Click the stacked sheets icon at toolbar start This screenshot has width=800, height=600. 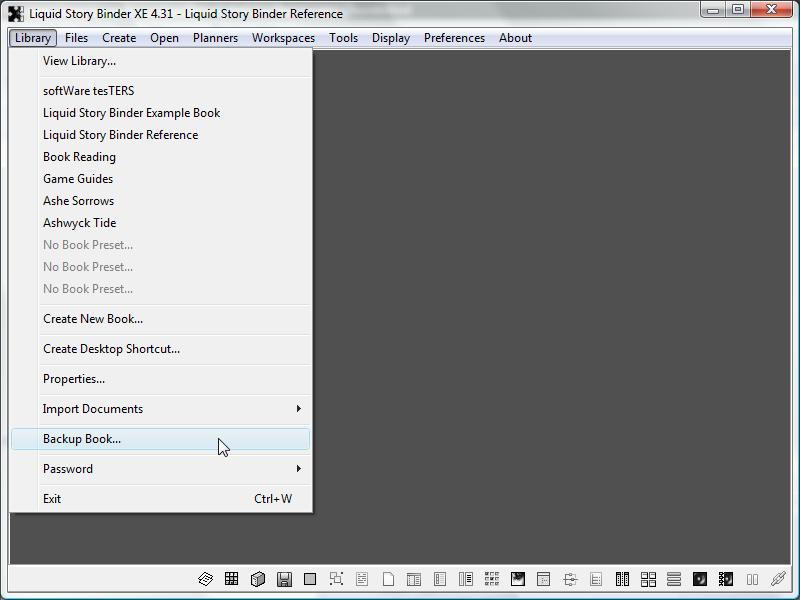coord(206,579)
